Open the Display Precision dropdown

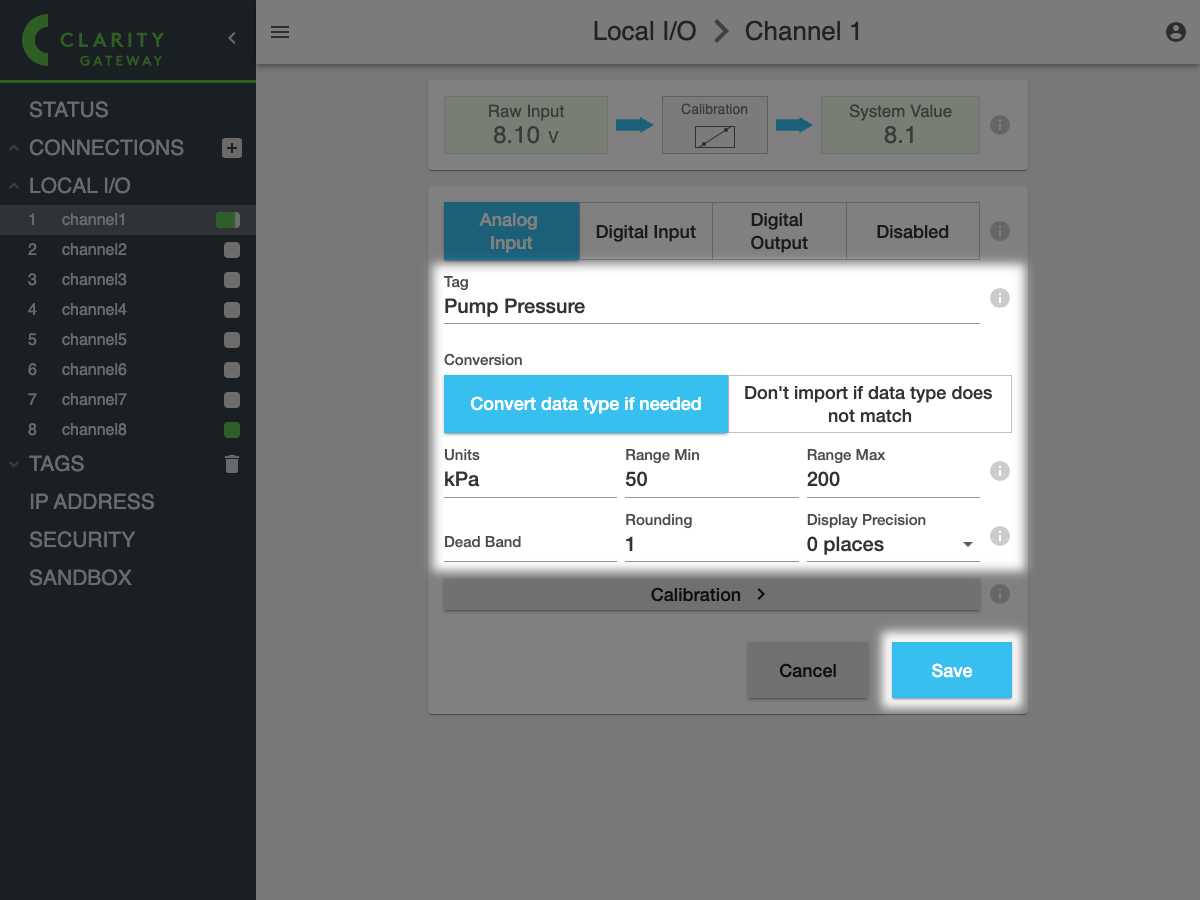coord(891,544)
